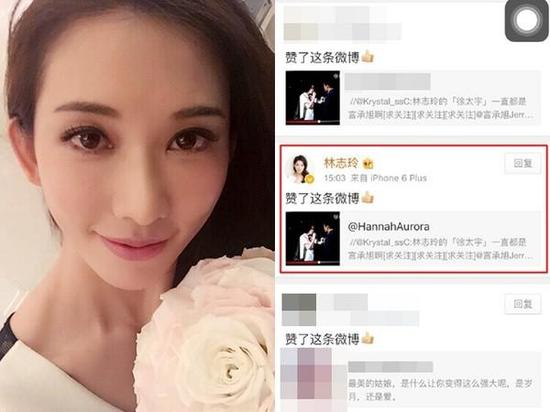Click the yellow verified badge on avatar
This screenshot has width=550, height=412.
[x=309, y=179]
